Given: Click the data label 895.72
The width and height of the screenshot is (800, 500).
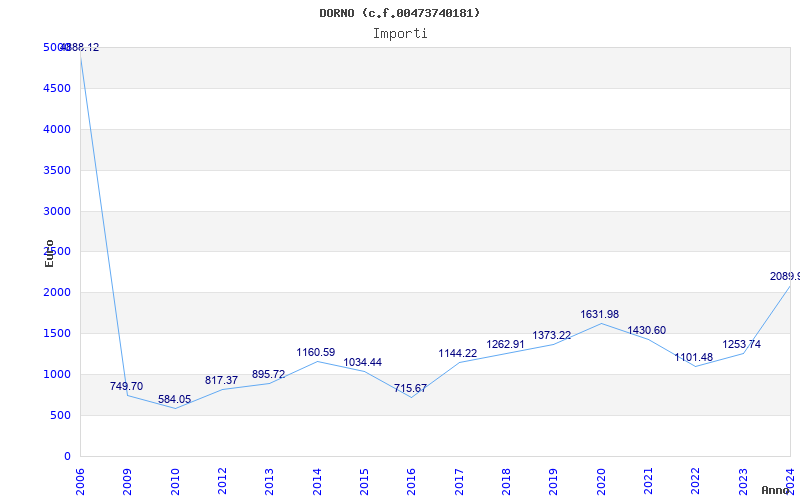Looking at the screenshot, I should 268,374.
